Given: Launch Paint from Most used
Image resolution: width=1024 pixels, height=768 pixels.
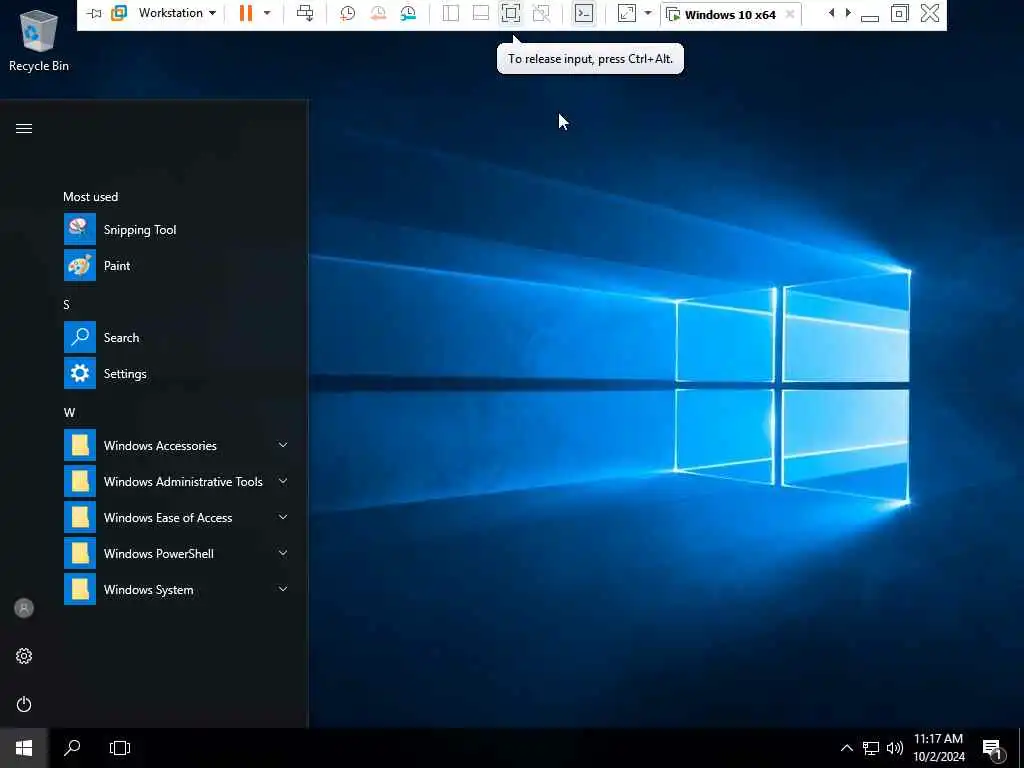Looking at the screenshot, I should pyautogui.click(x=178, y=265).
